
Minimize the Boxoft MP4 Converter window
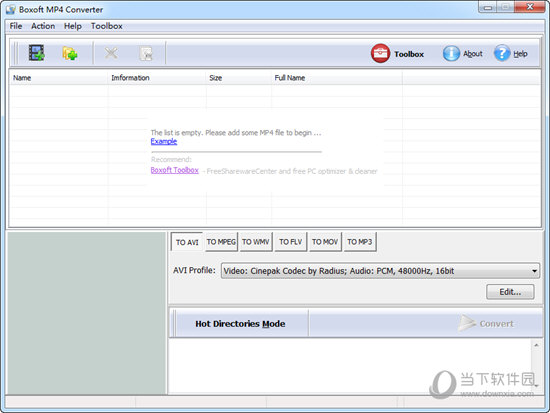[x=487, y=7]
